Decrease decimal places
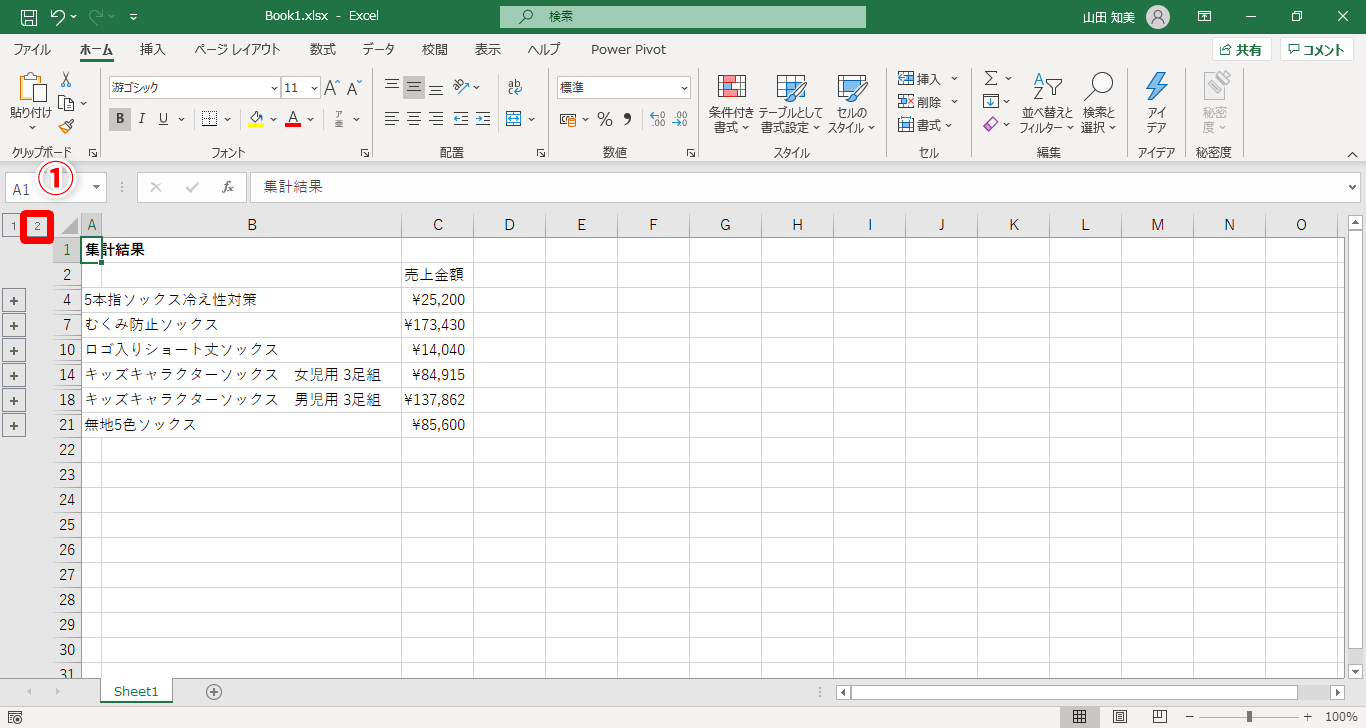This screenshot has height=728, width=1366. [x=680, y=119]
